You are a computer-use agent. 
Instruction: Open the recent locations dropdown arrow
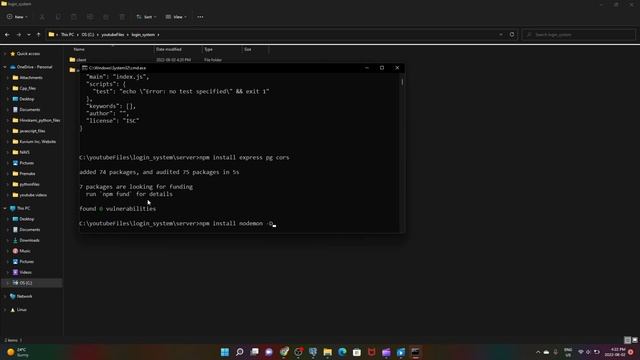(x=29, y=35)
